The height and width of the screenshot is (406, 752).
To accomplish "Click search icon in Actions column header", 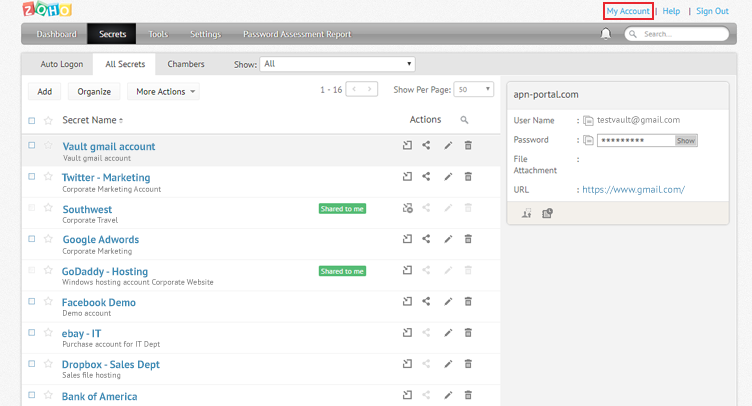I will pos(464,120).
